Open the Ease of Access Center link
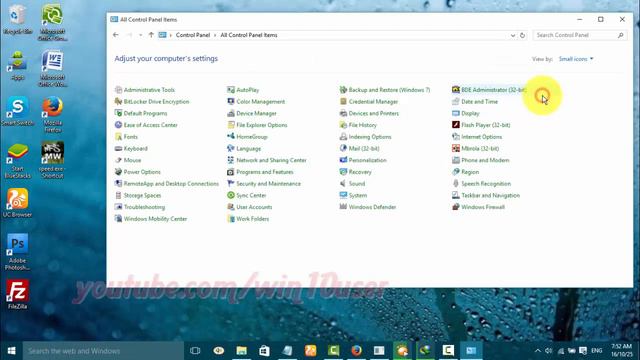 click(x=151, y=125)
